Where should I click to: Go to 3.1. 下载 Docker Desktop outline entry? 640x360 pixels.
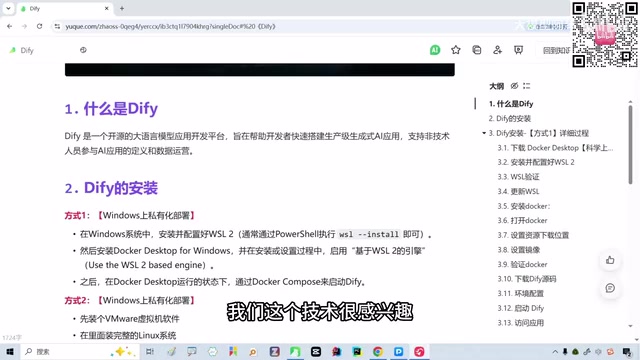pos(555,148)
